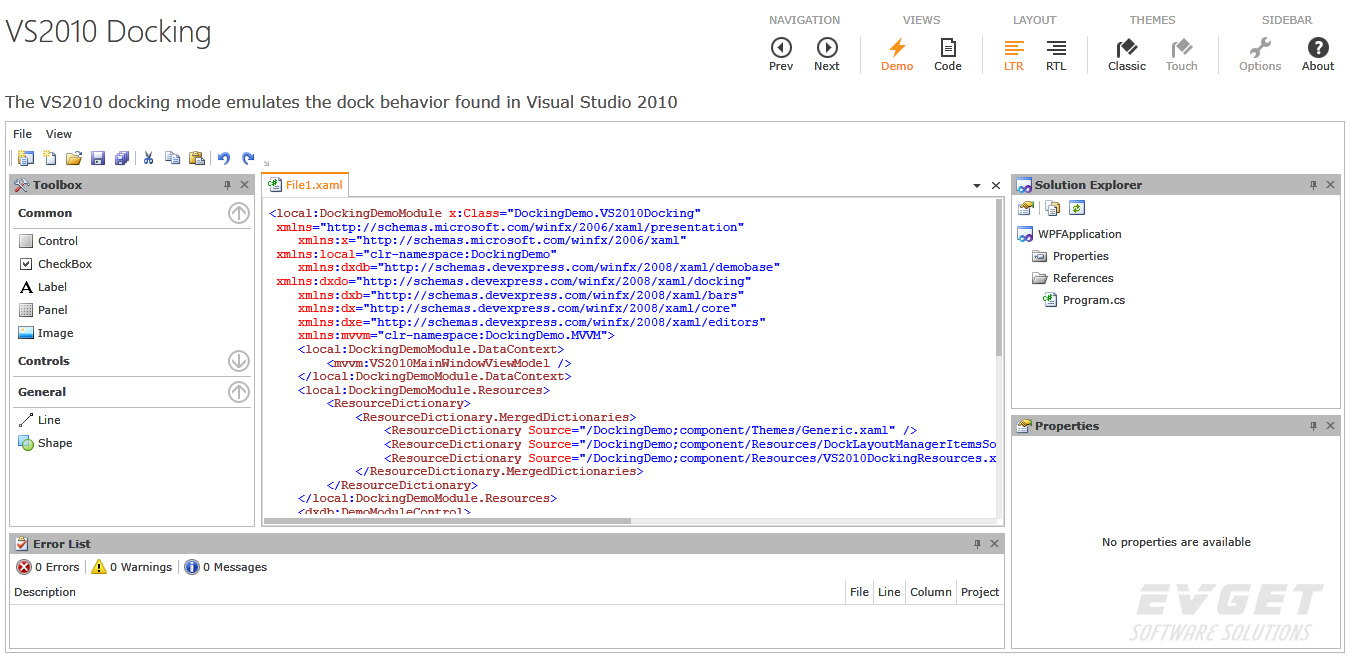This screenshot has width=1363, height=667.
Task: Click the Cut scissors icon
Action: (x=149, y=158)
